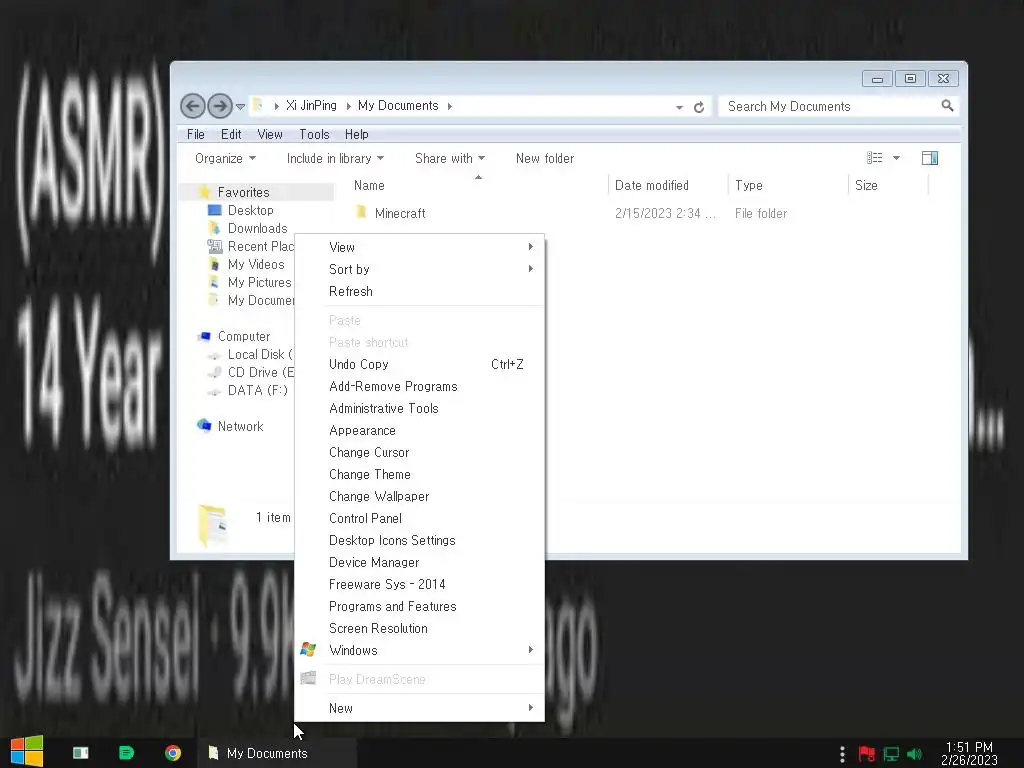Click the Windows Start button

click(27, 752)
